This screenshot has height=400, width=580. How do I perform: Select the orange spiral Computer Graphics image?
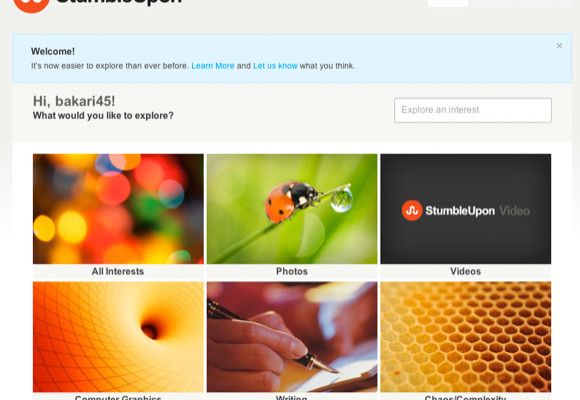[118, 337]
